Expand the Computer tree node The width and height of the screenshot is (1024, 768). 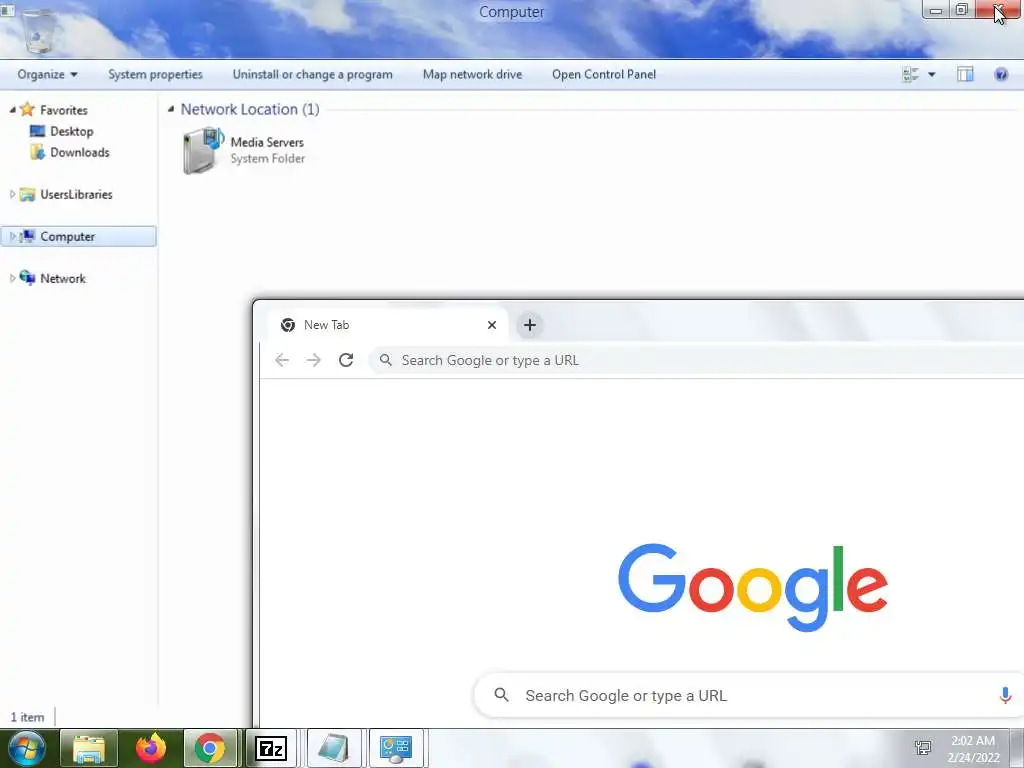12,236
